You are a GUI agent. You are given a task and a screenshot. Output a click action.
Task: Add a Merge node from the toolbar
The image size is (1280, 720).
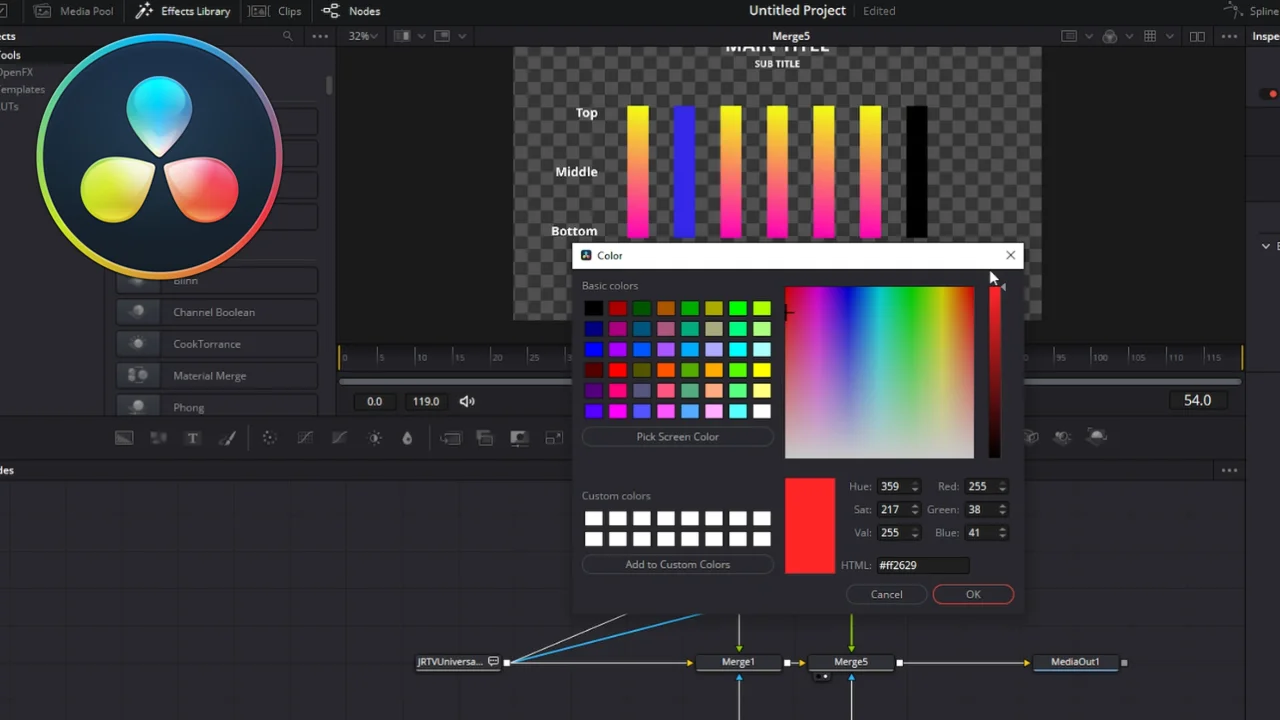[x=451, y=438]
